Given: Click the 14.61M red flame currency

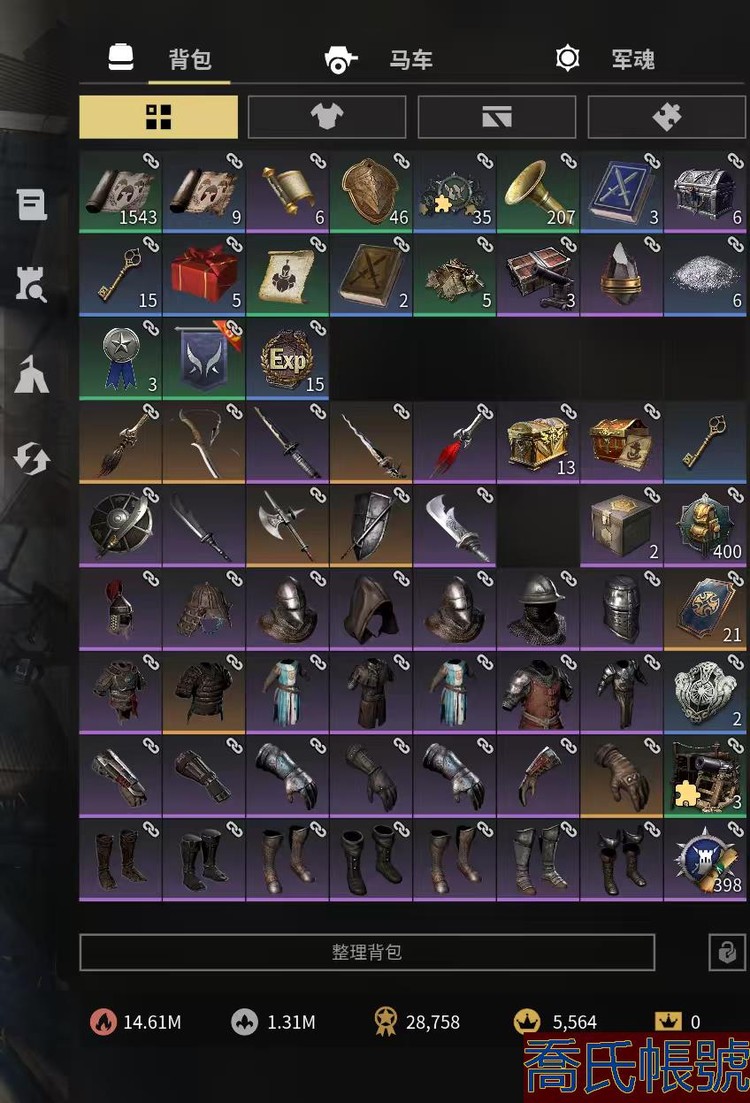Looking at the screenshot, I should (136, 1022).
